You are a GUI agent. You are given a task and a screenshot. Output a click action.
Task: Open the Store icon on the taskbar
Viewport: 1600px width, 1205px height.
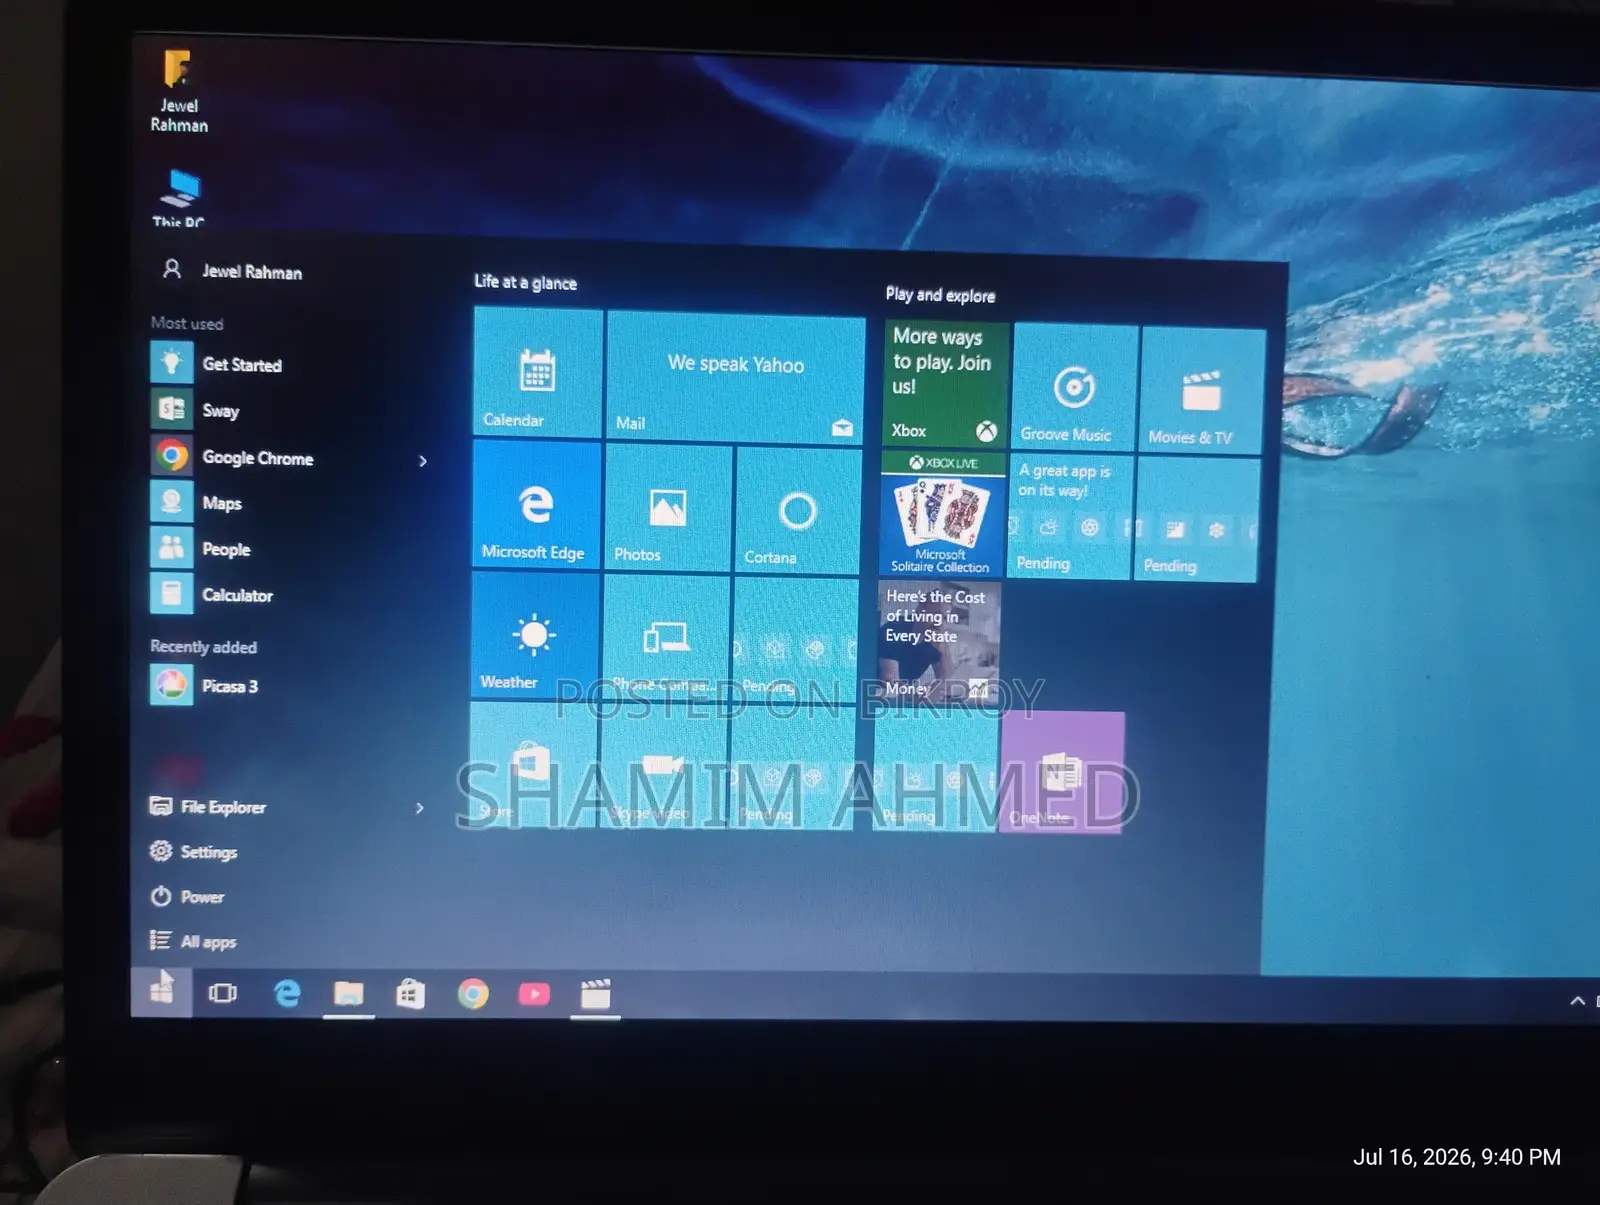point(410,994)
